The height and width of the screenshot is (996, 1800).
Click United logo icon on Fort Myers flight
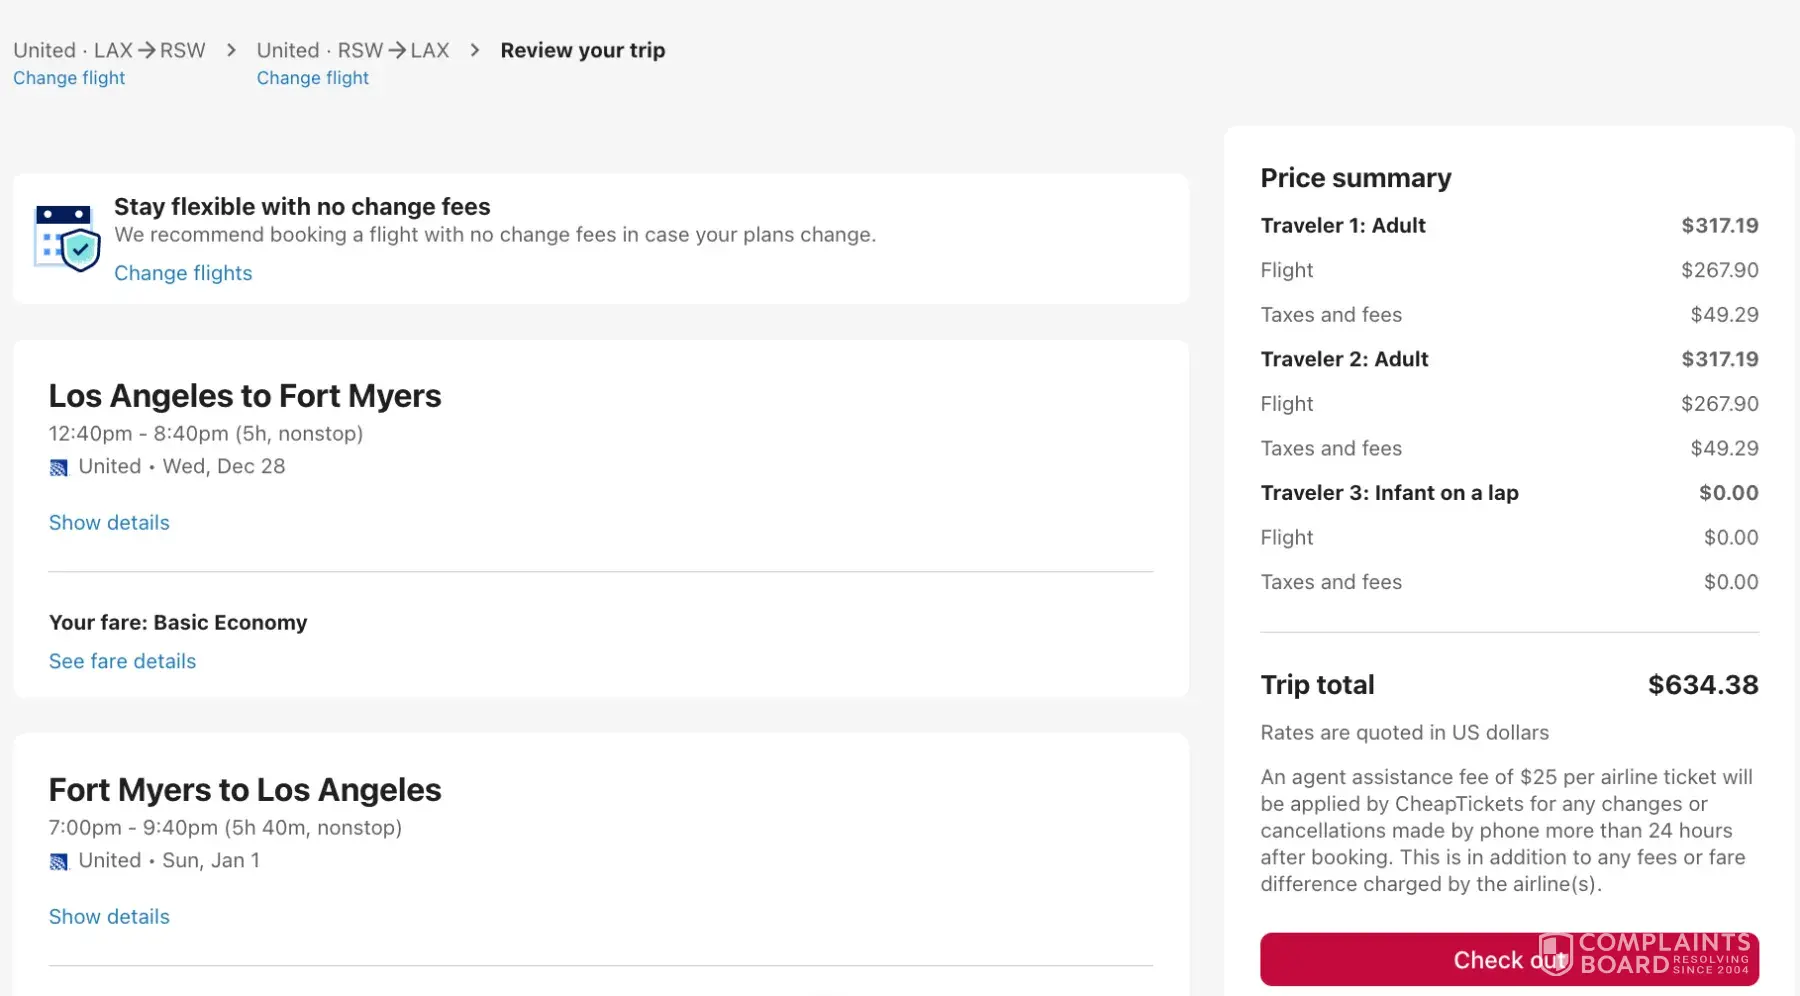click(x=59, y=861)
